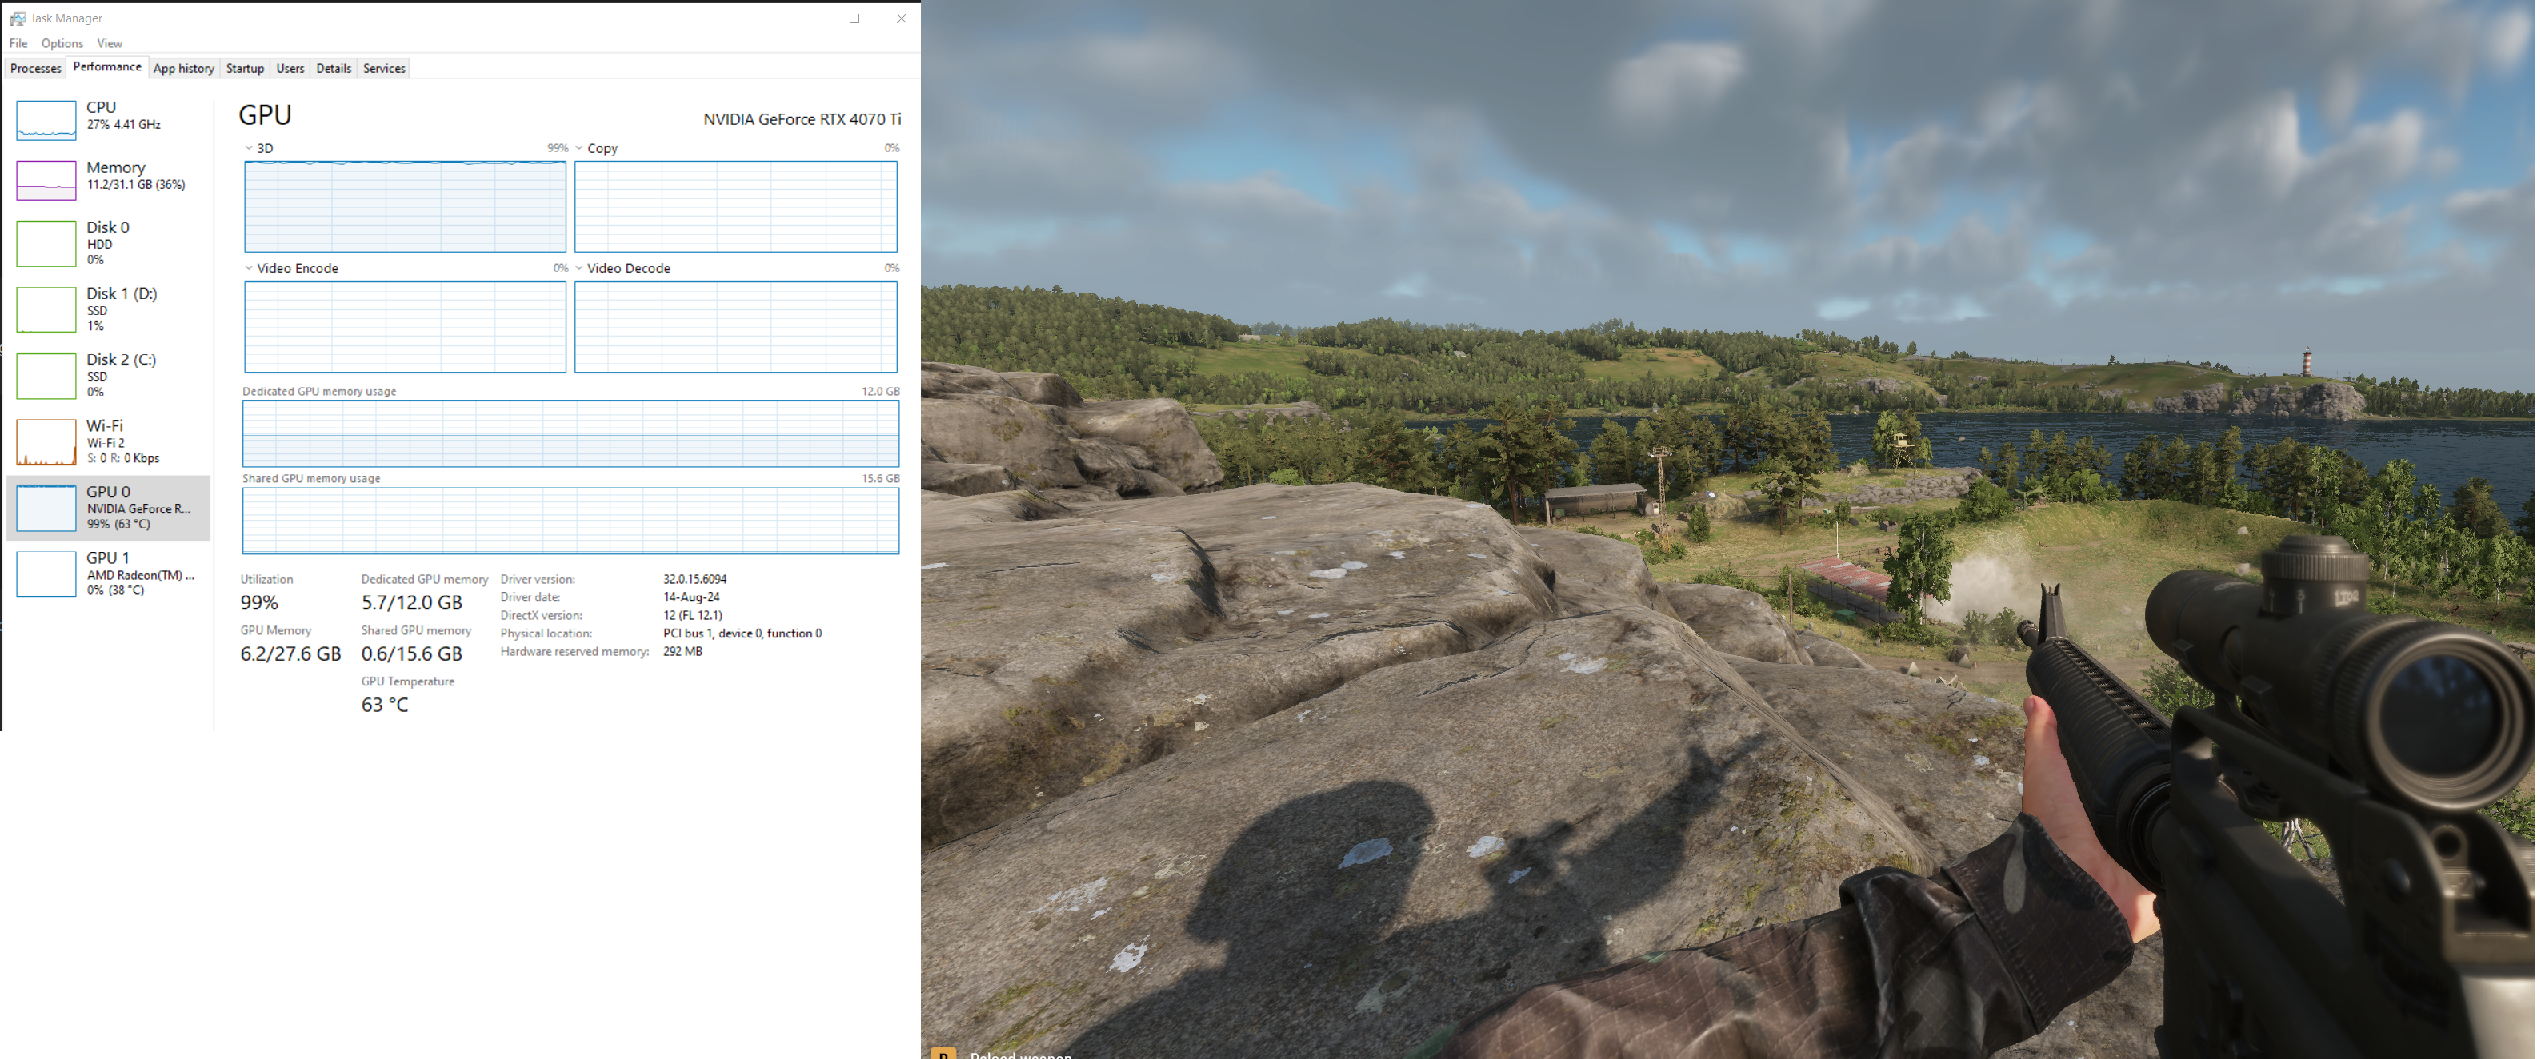Click the Video Encode usage graph
Viewport: 2540px width, 1059px height.
point(405,327)
